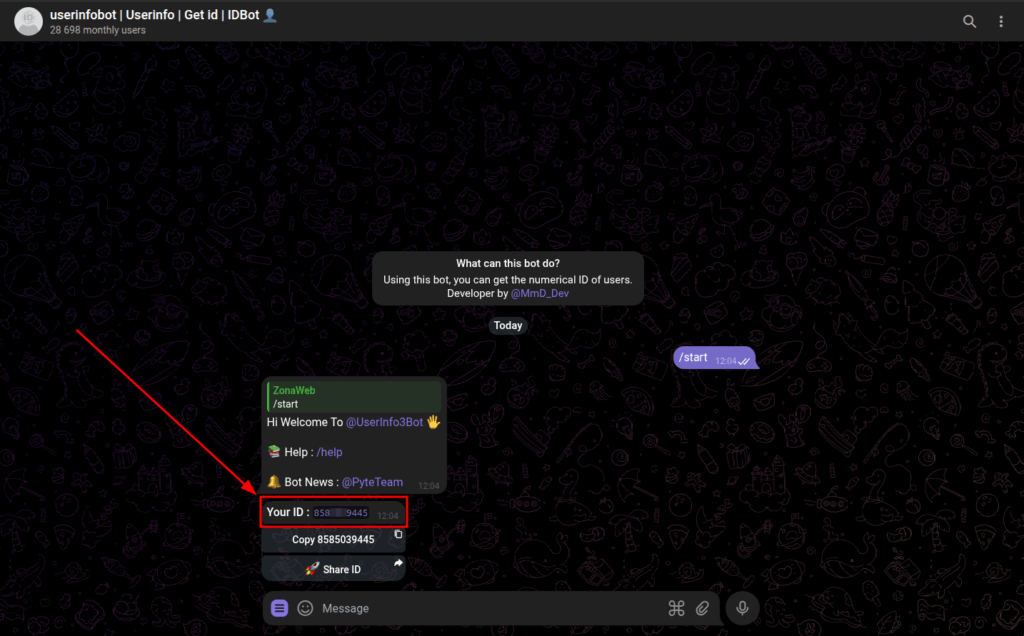The height and width of the screenshot is (636, 1024).
Task: Click the /help command link
Action: click(329, 452)
